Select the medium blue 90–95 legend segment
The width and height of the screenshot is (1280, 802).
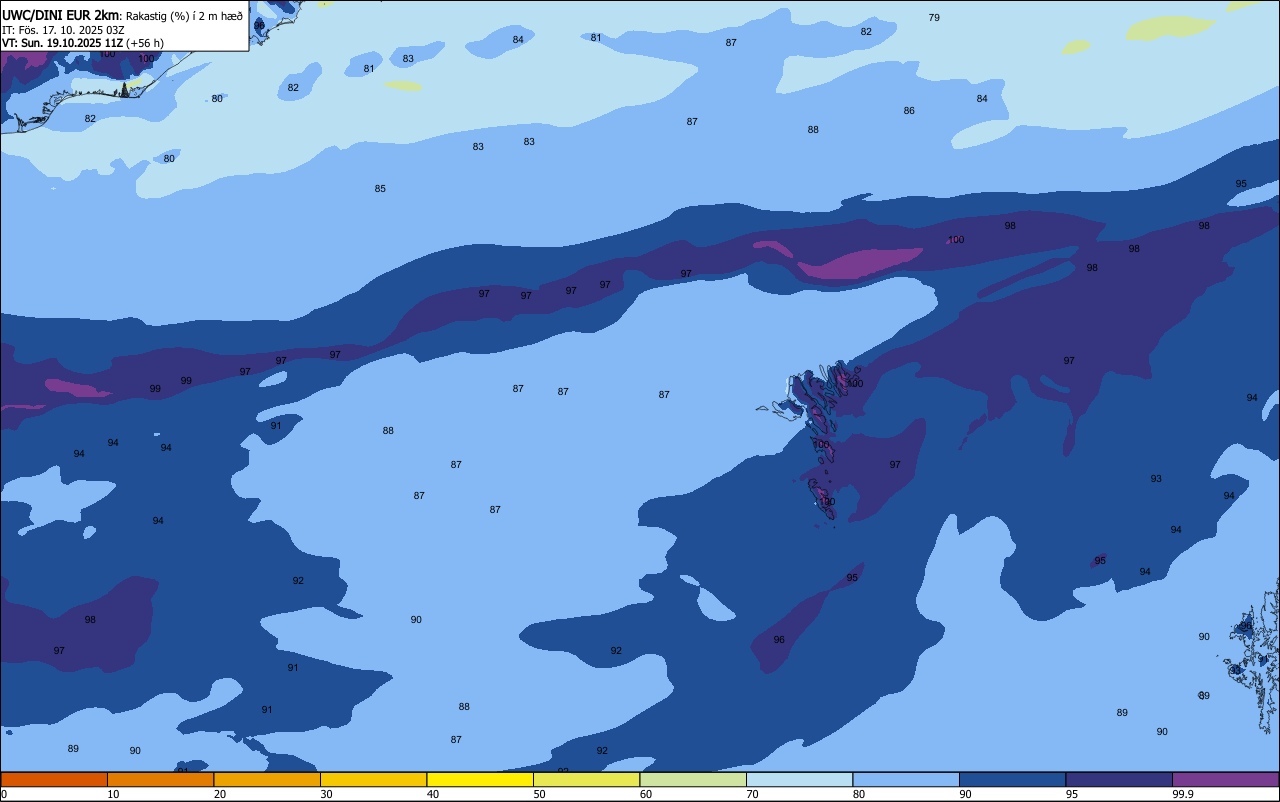coord(1012,779)
